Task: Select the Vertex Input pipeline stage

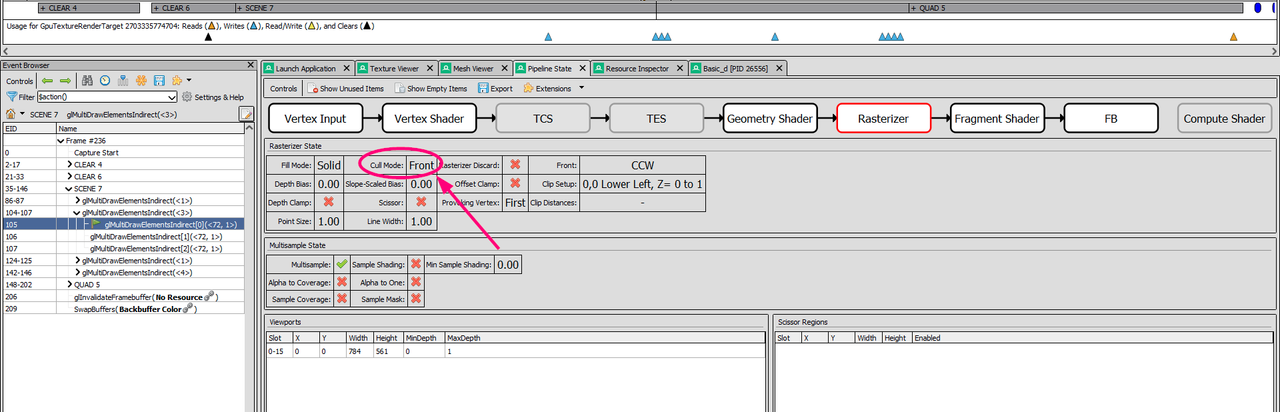Action: [x=315, y=119]
